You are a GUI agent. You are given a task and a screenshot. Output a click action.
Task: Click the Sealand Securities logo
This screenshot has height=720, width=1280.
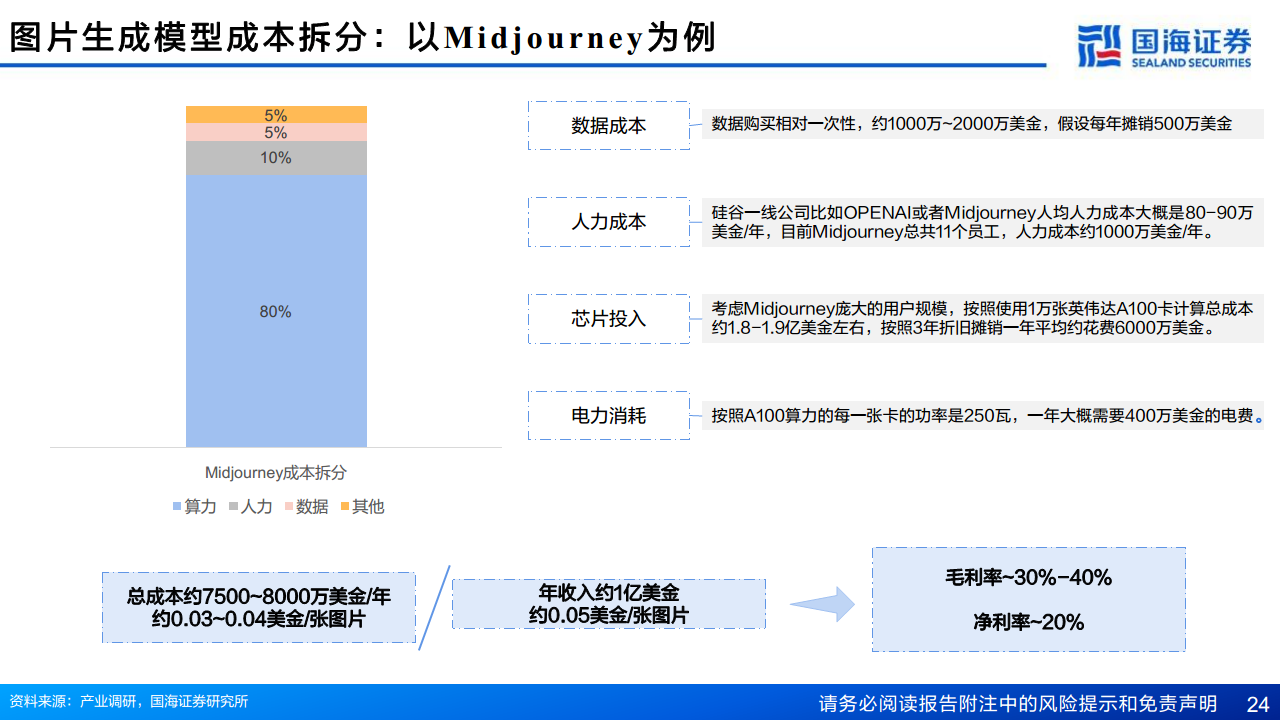[1165, 46]
